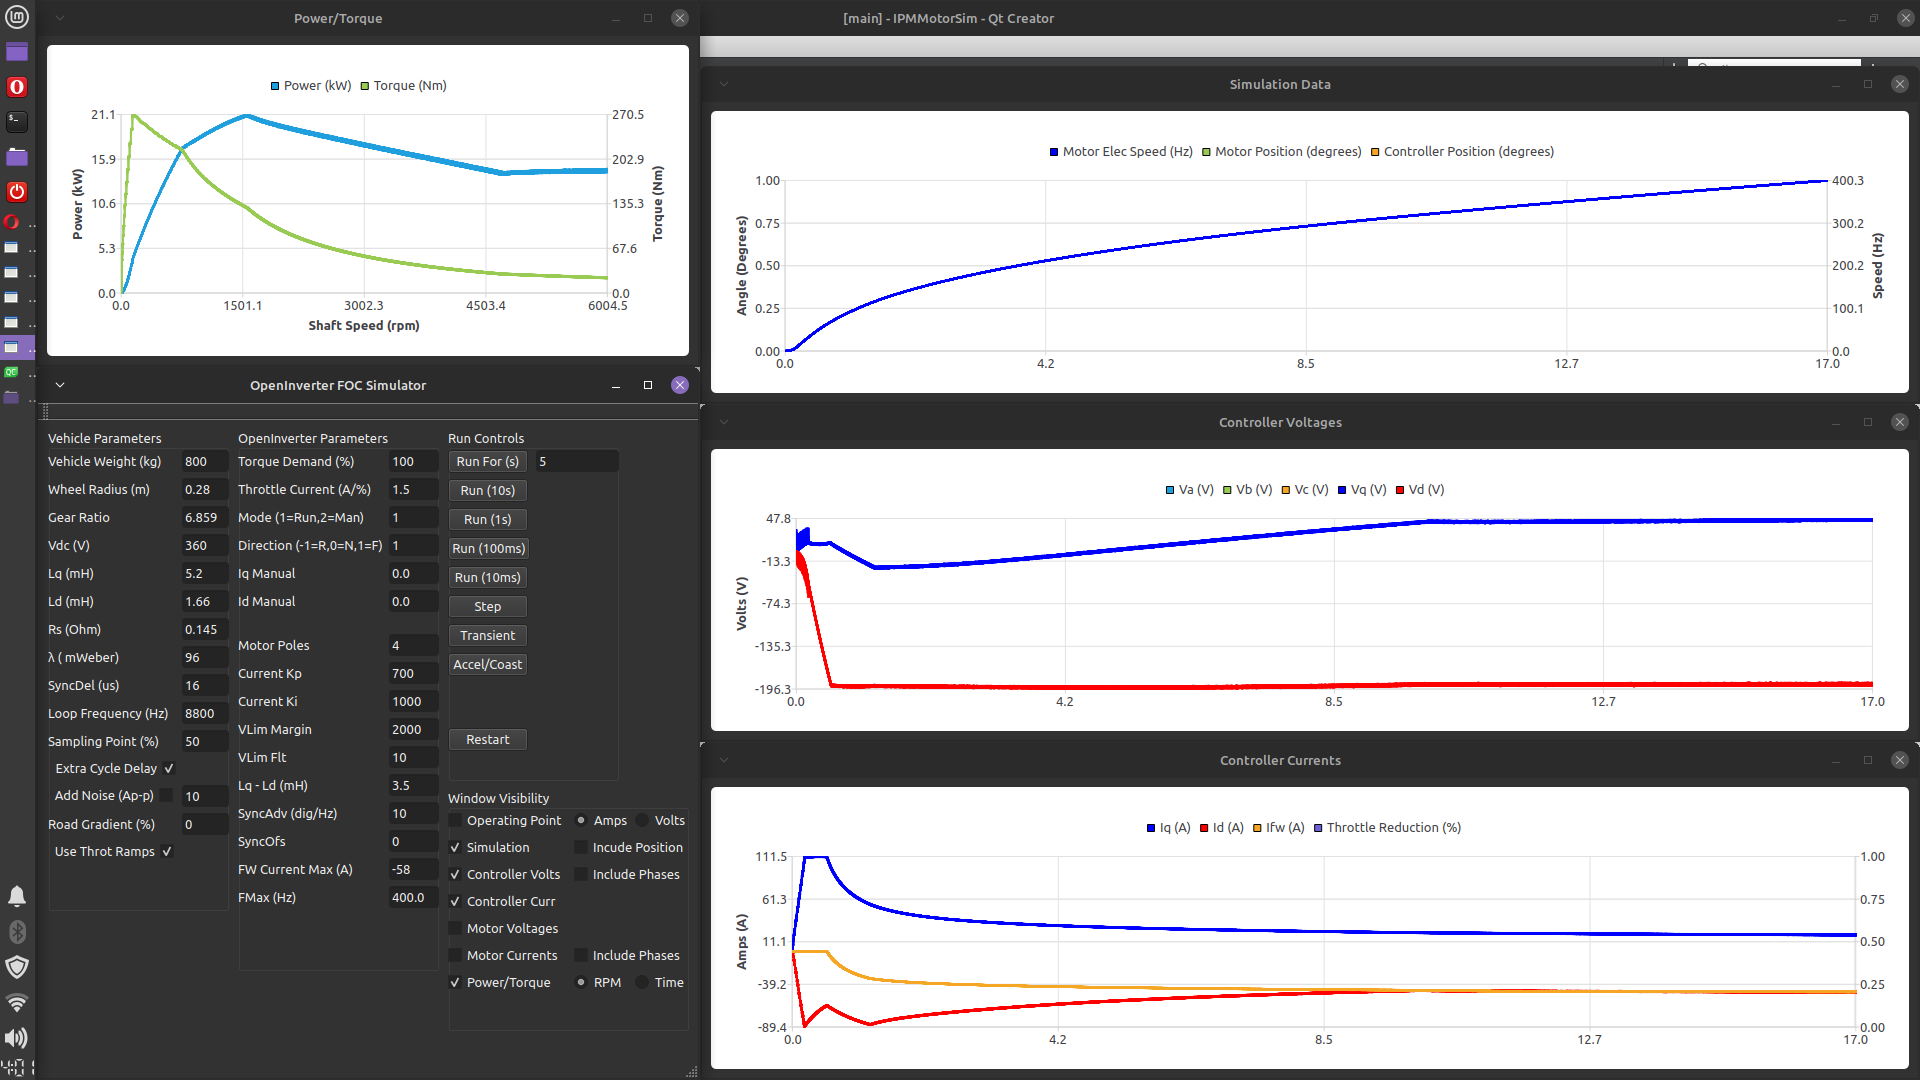Open the notifications bell icon
1920x1080 pixels.
pyautogui.click(x=17, y=896)
